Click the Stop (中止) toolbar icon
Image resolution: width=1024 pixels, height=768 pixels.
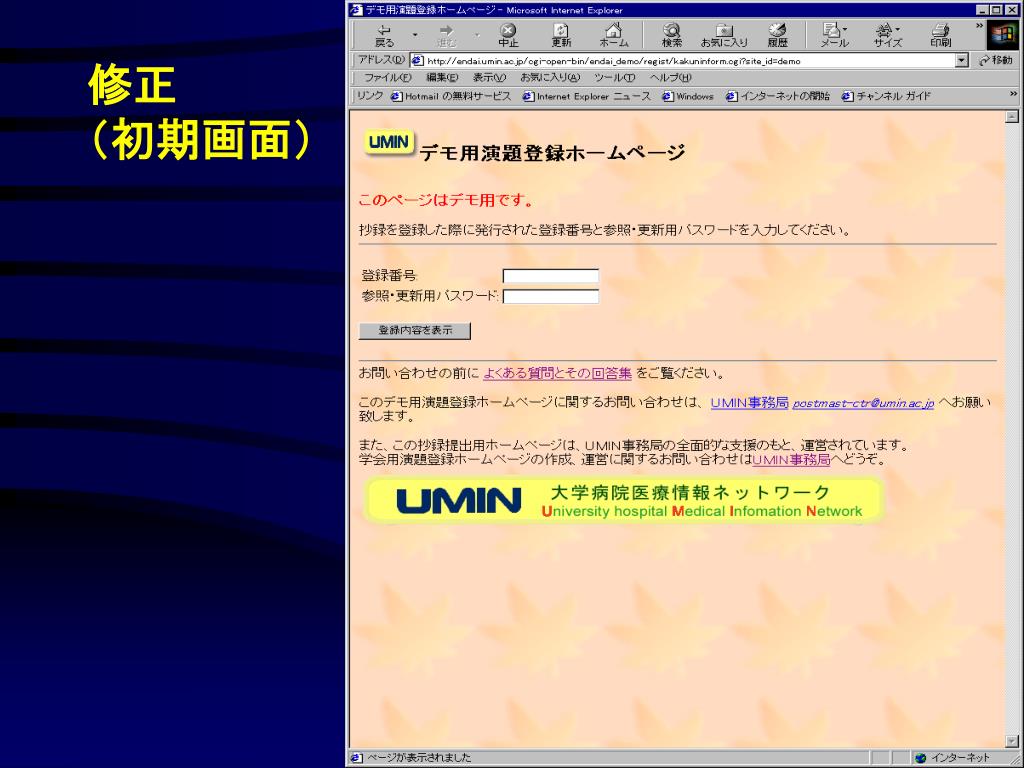[507, 35]
